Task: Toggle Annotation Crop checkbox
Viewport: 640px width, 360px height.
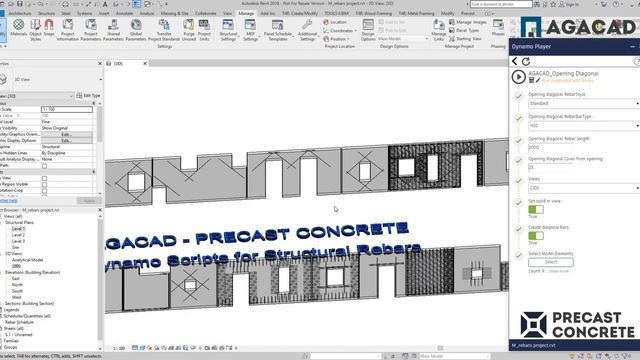Action: pos(44,191)
